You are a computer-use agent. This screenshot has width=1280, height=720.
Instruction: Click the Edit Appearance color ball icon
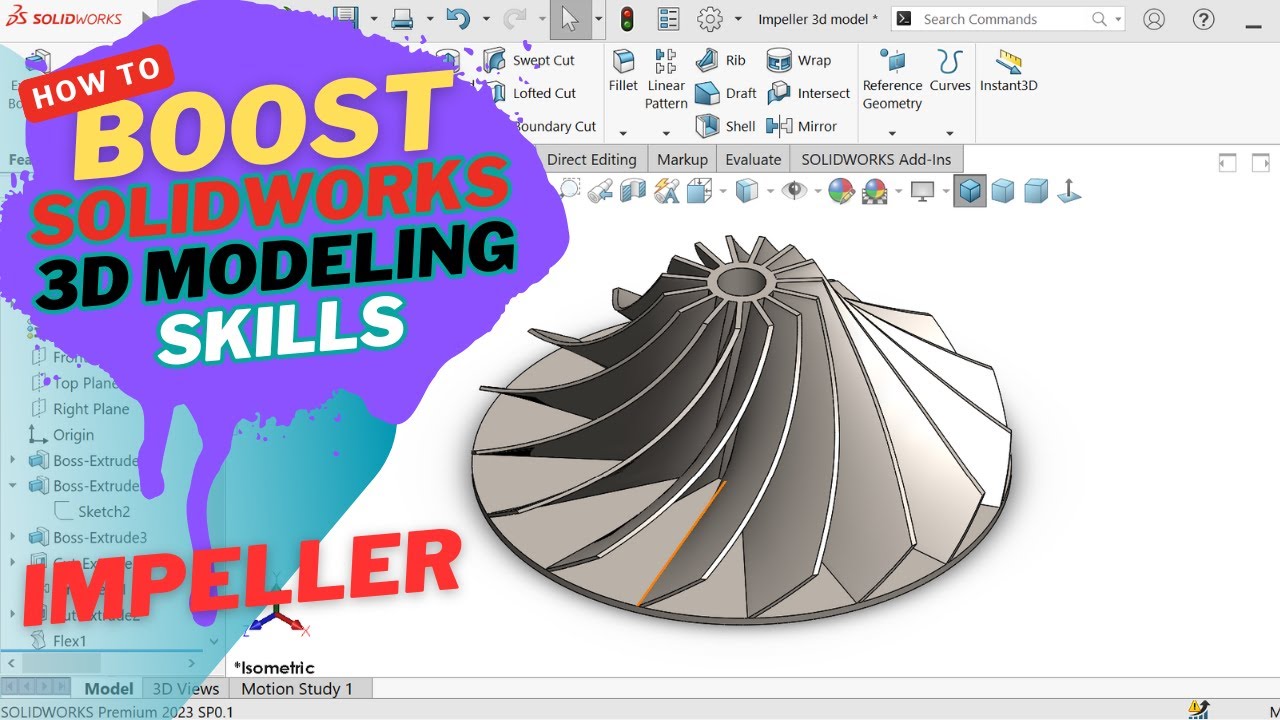point(841,191)
